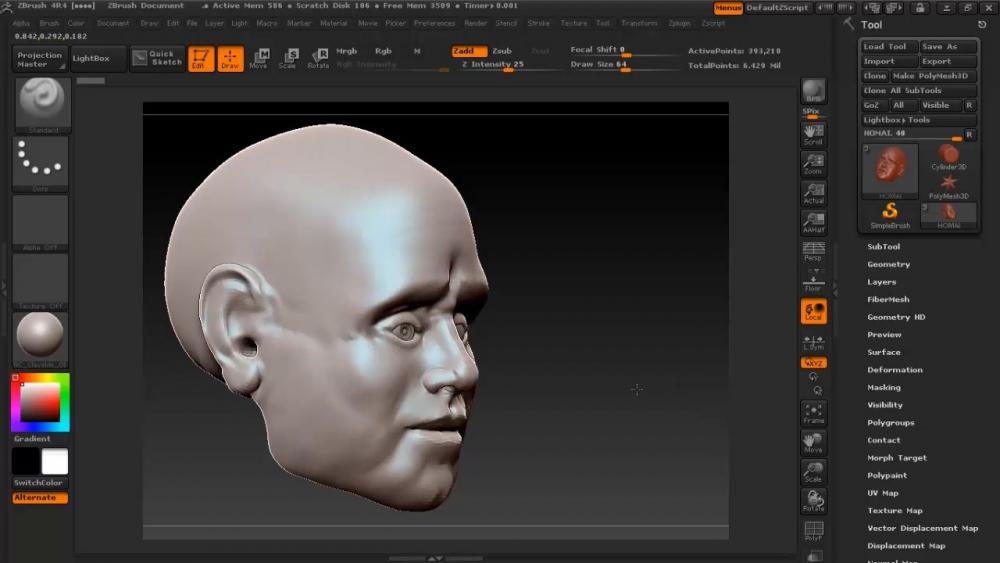This screenshot has width=1000, height=563.
Task: Expand the Geometry section
Action: 888,265
